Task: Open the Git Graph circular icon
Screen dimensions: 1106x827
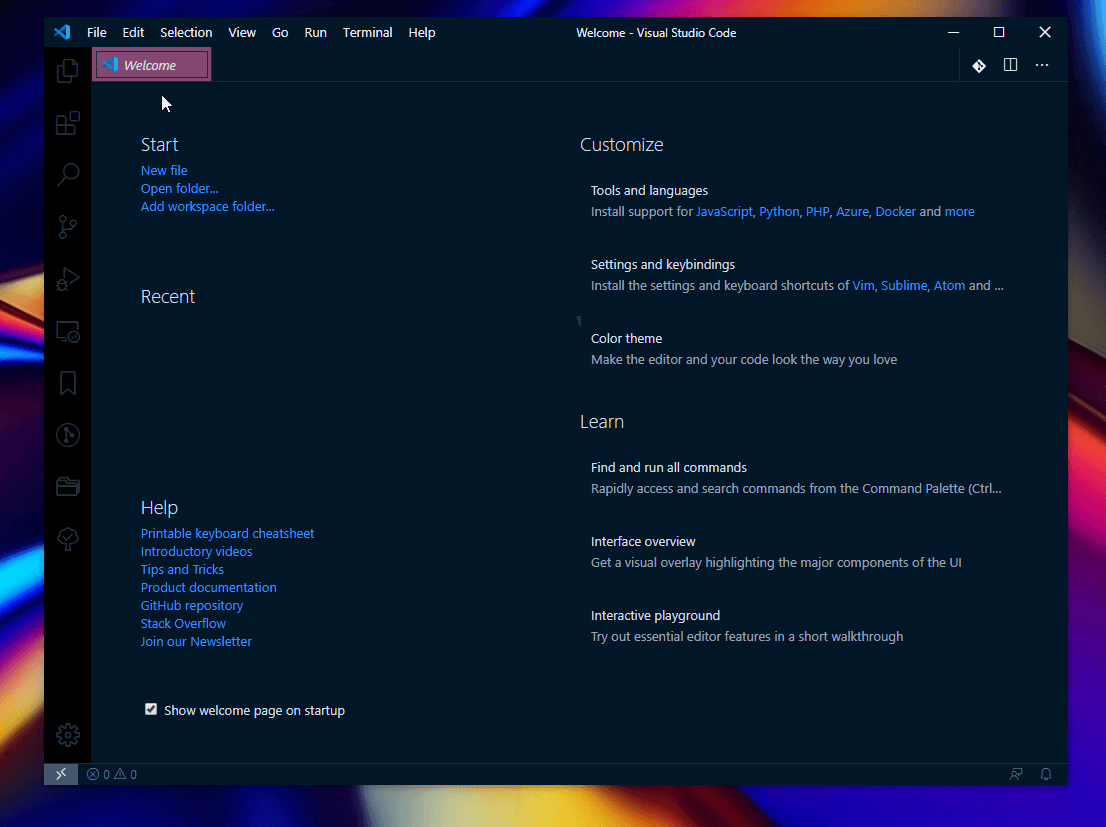Action: click(68, 435)
